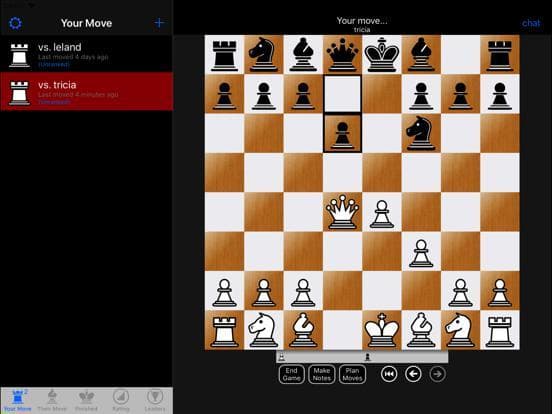Click the Plan Moves button

point(352,374)
